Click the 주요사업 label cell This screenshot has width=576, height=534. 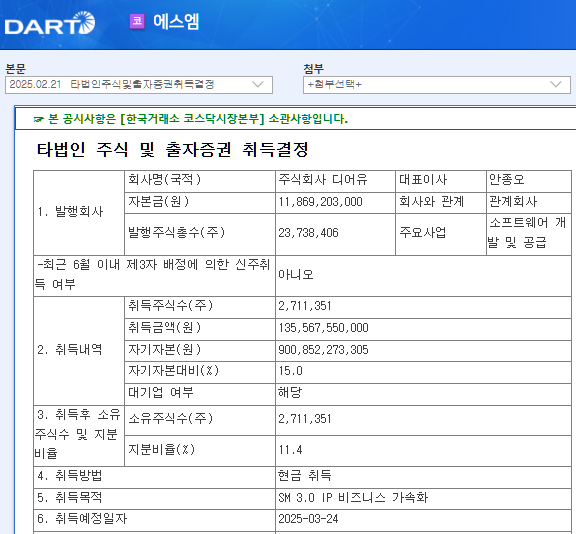(x=441, y=234)
